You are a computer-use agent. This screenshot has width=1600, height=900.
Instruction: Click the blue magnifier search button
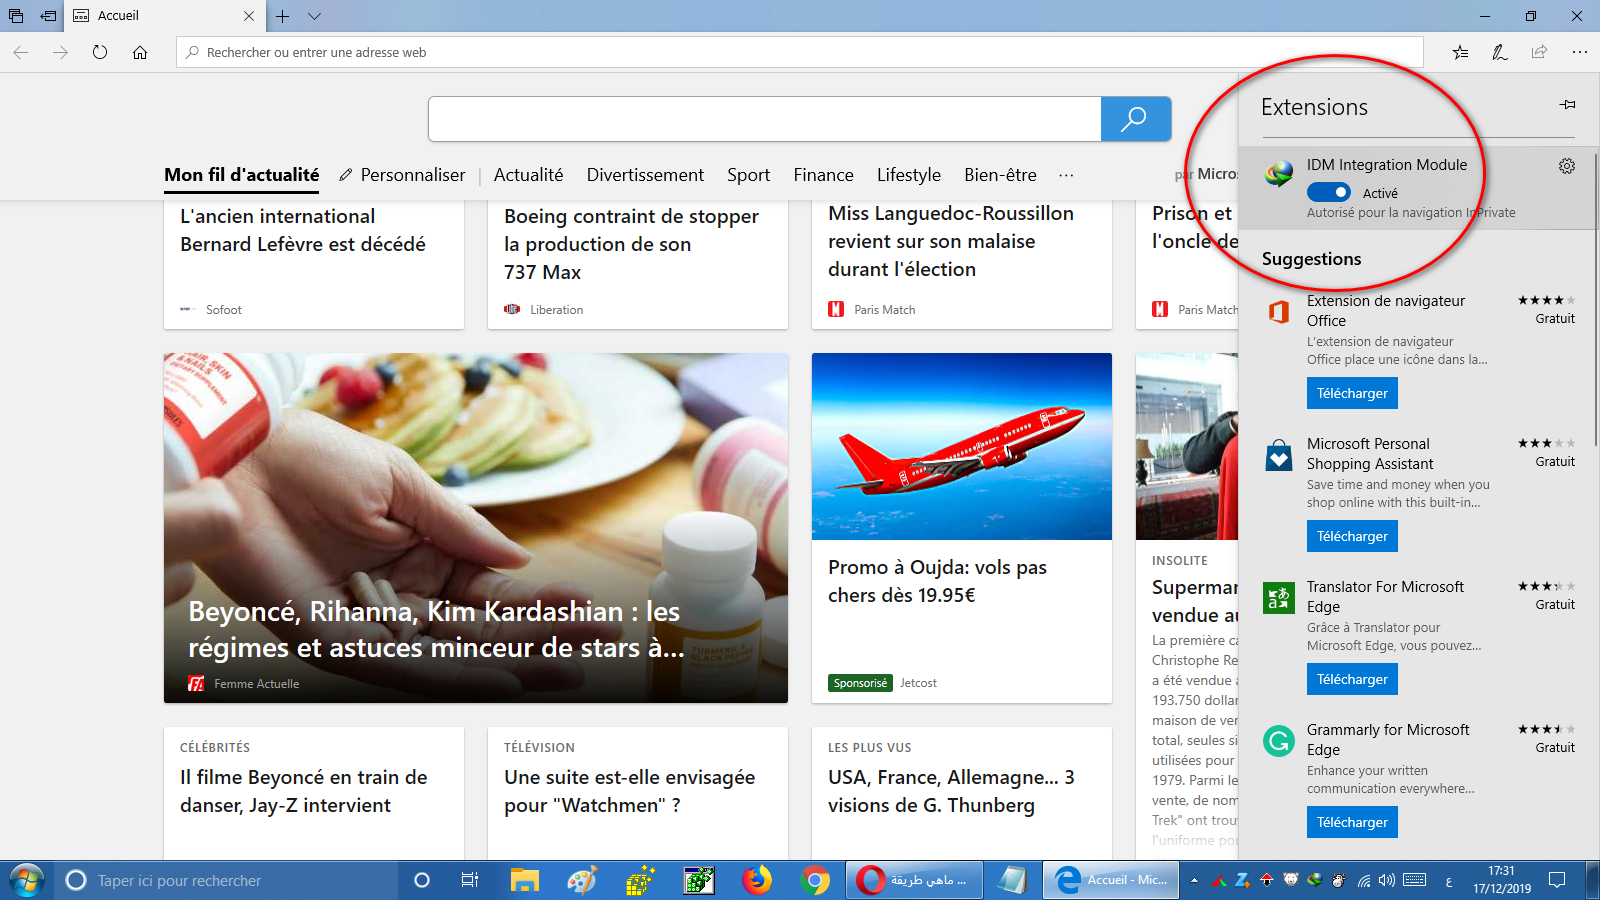[x=1135, y=119]
